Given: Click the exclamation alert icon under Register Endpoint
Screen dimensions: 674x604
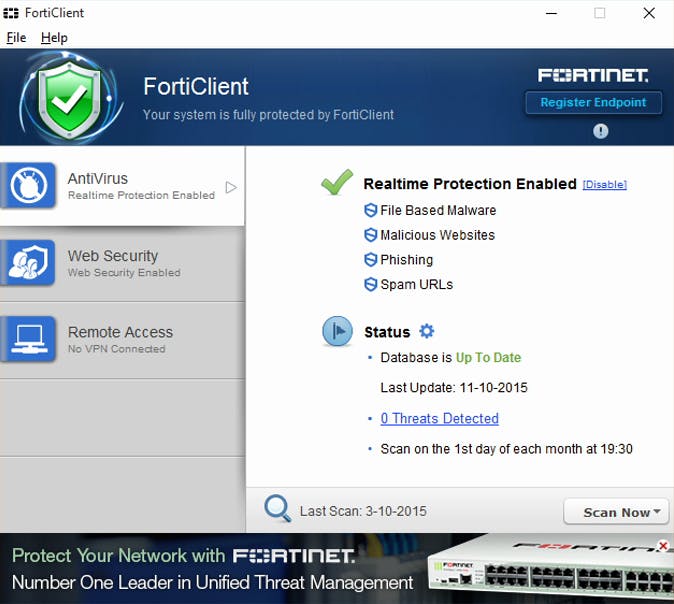Looking at the screenshot, I should [x=600, y=131].
